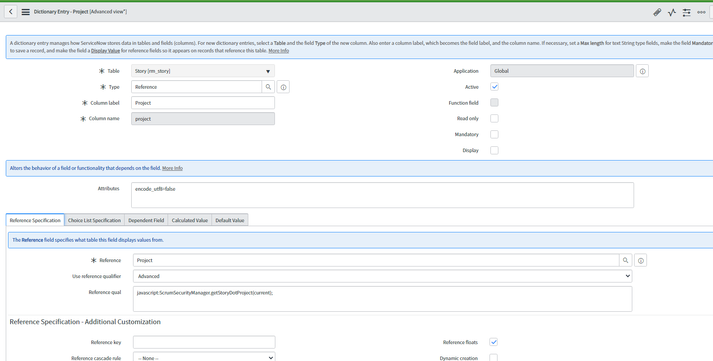Preview the referenced Project record info icon
Viewport: 713px width, 361px height.
(x=641, y=261)
